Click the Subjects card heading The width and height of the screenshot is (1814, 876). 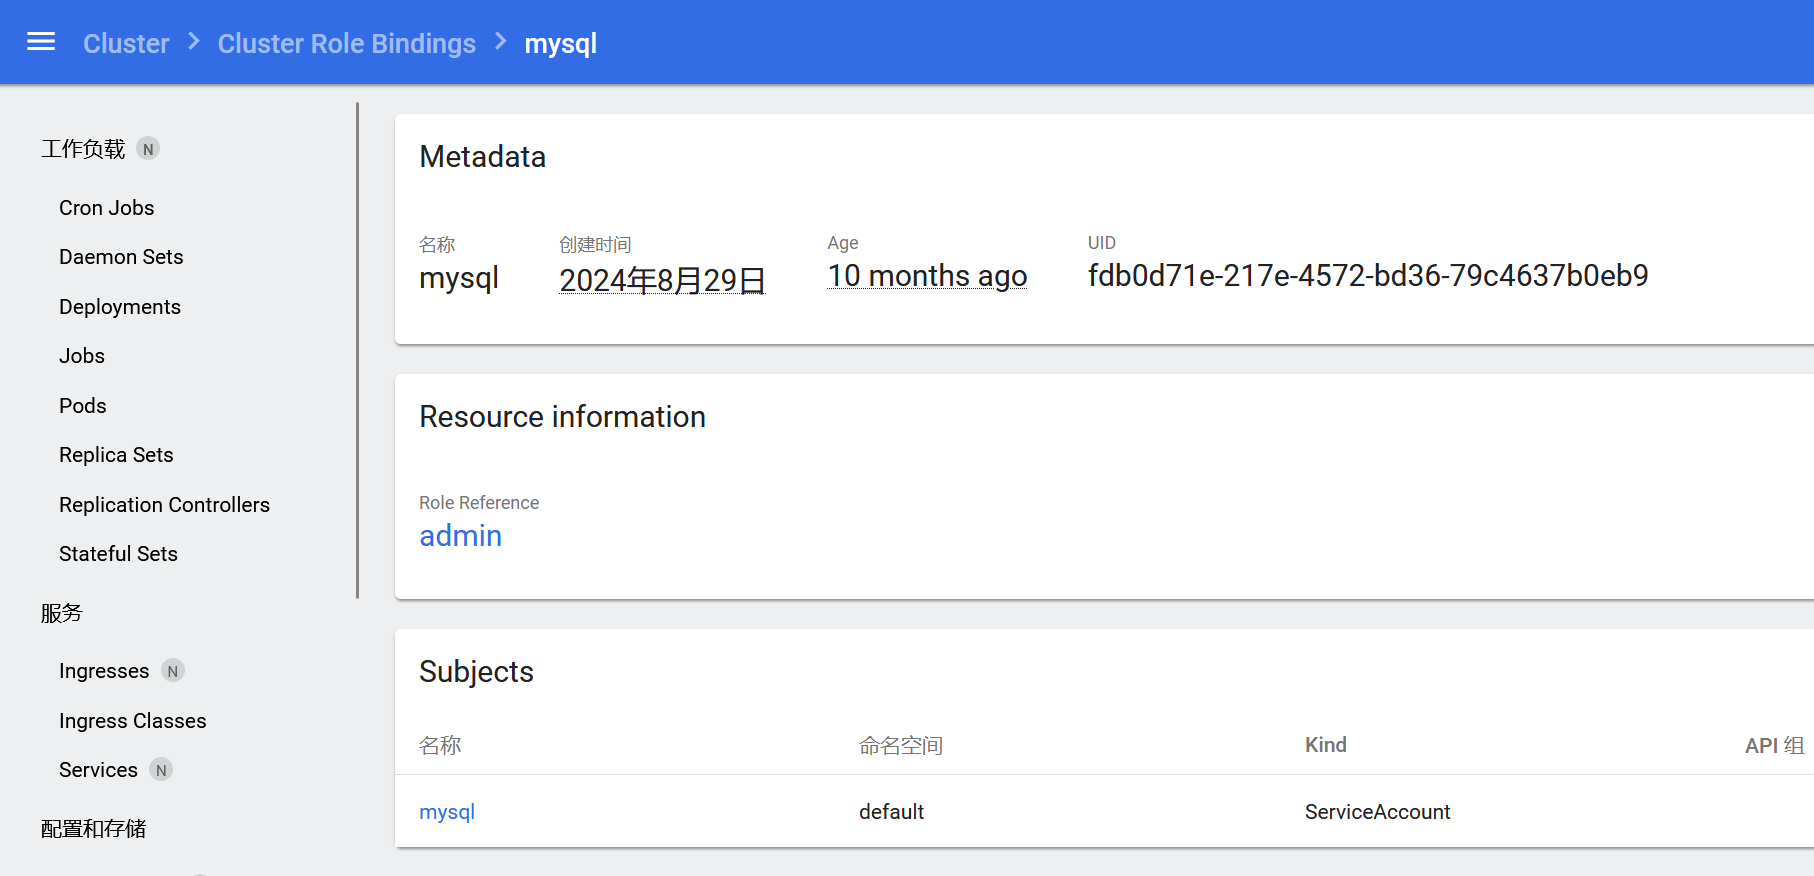pyautogui.click(x=477, y=672)
